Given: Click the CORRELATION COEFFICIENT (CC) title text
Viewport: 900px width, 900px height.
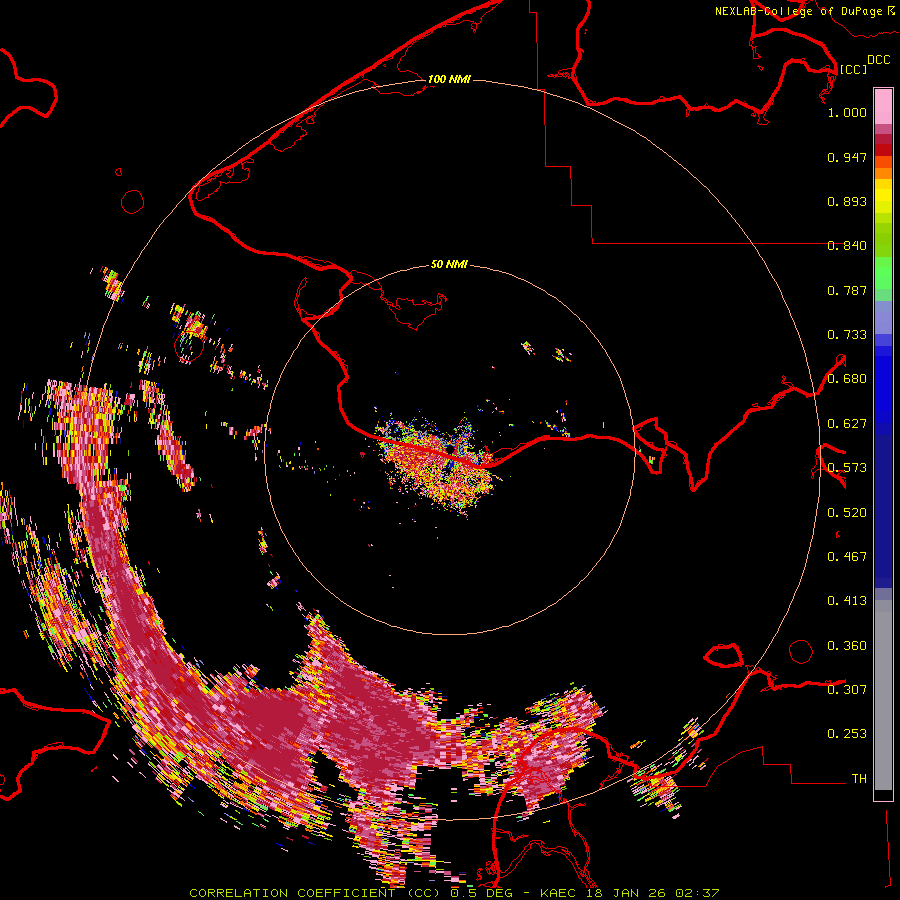Looking at the screenshot, I should point(315,893).
